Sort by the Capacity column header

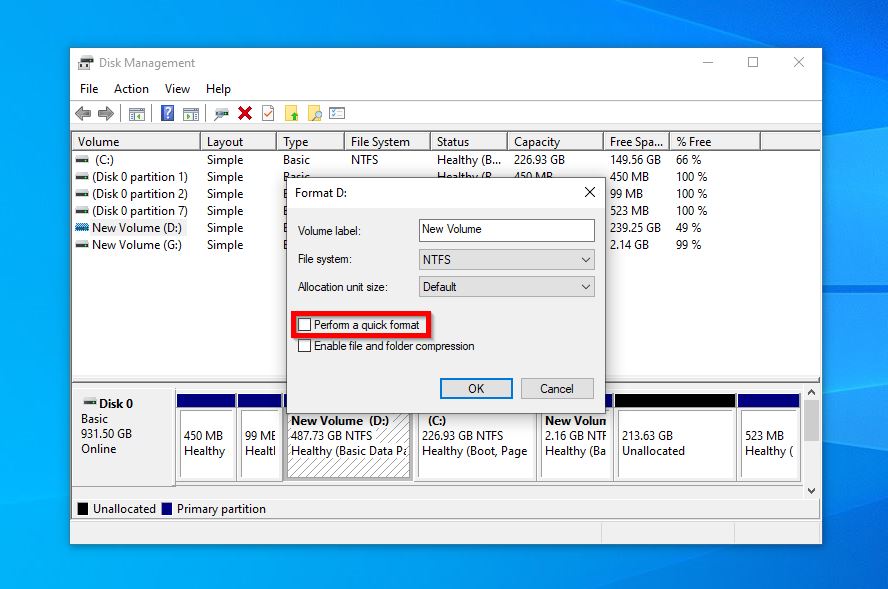[555, 142]
